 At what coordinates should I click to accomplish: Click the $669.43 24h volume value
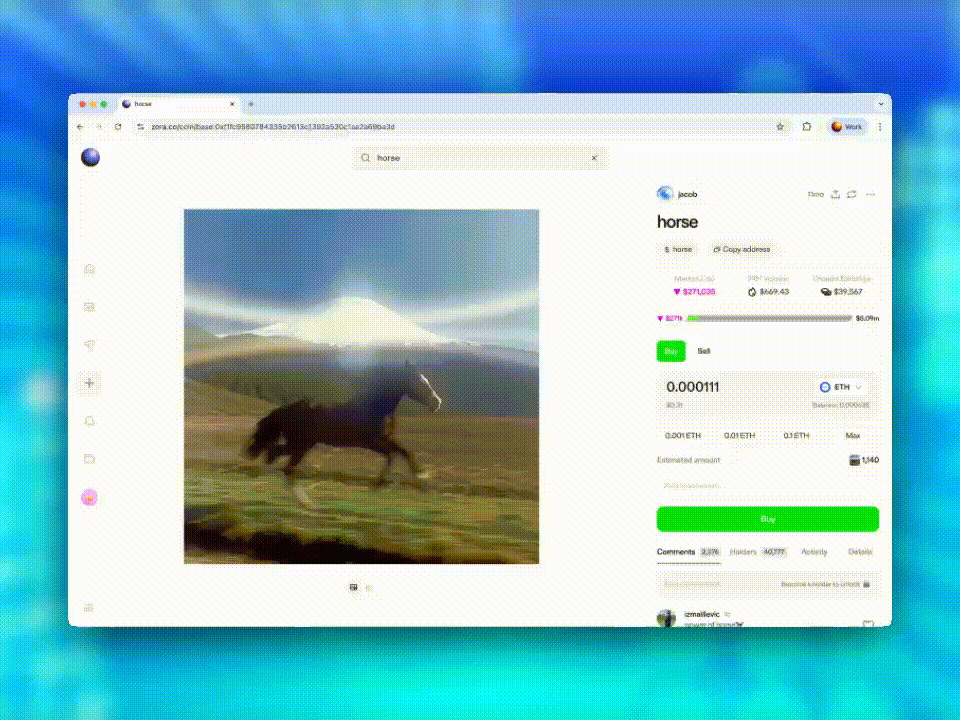click(x=768, y=291)
